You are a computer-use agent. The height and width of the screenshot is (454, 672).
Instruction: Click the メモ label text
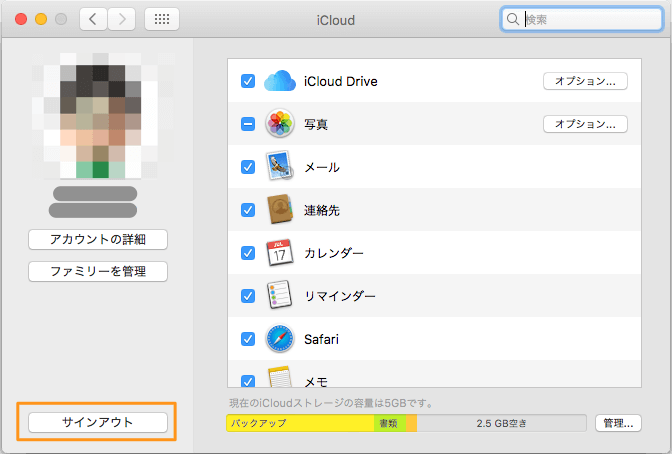pyautogui.click(x=316, y=381)
